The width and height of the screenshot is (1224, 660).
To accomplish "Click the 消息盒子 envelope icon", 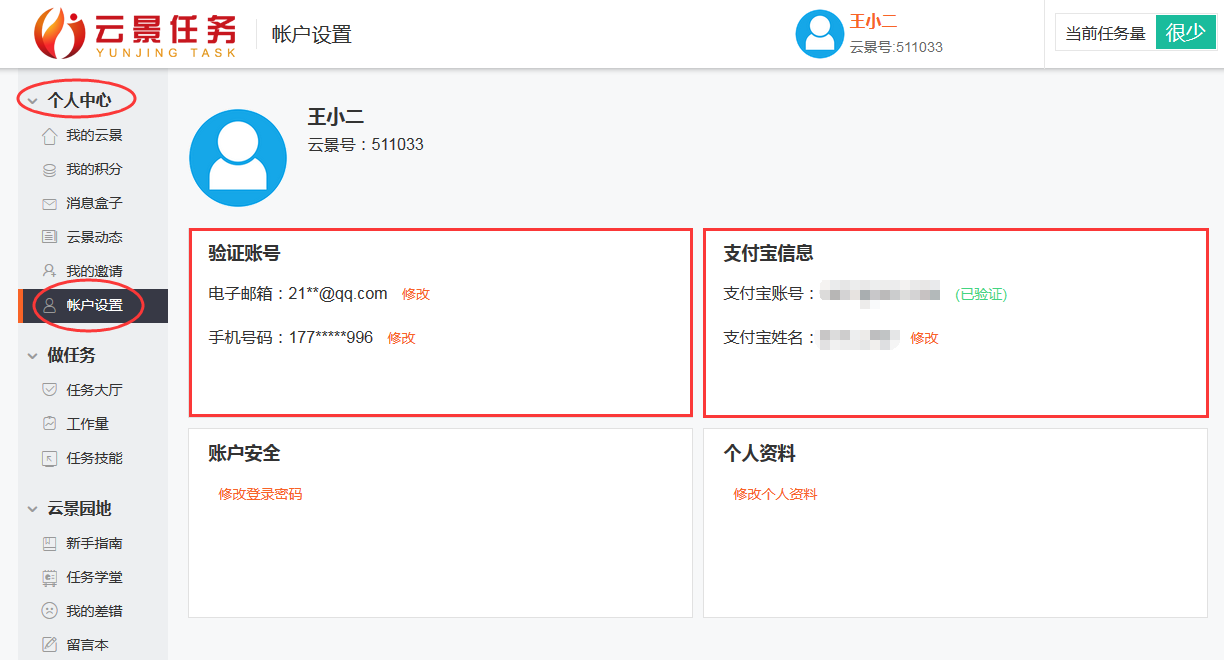I will pyautogui.click(x=49, y=204).
